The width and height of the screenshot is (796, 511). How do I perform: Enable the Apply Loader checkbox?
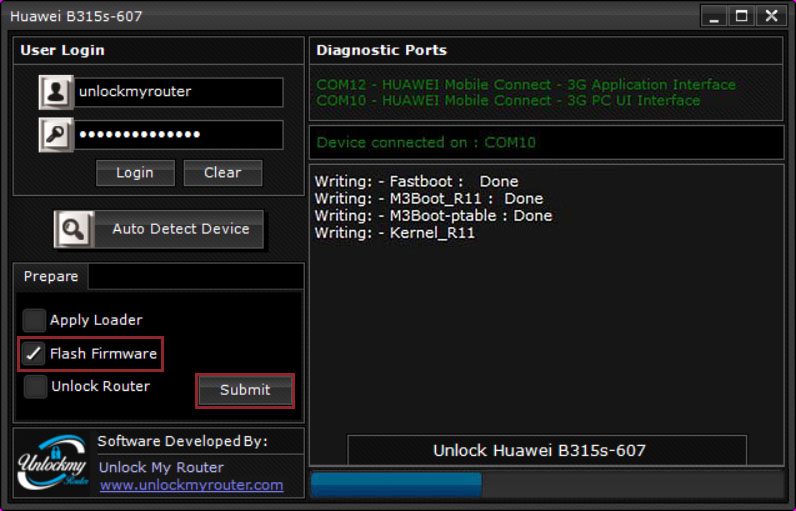(34, 320)
